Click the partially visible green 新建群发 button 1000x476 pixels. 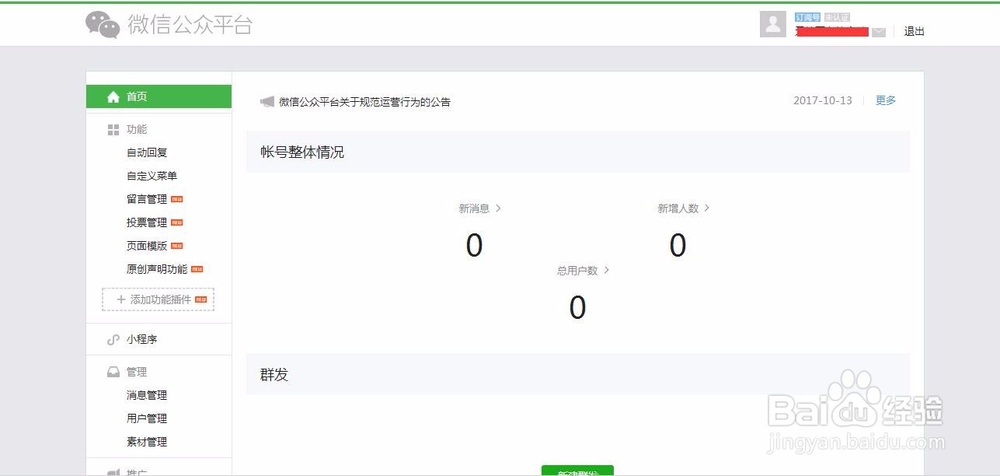pos(577,471)
